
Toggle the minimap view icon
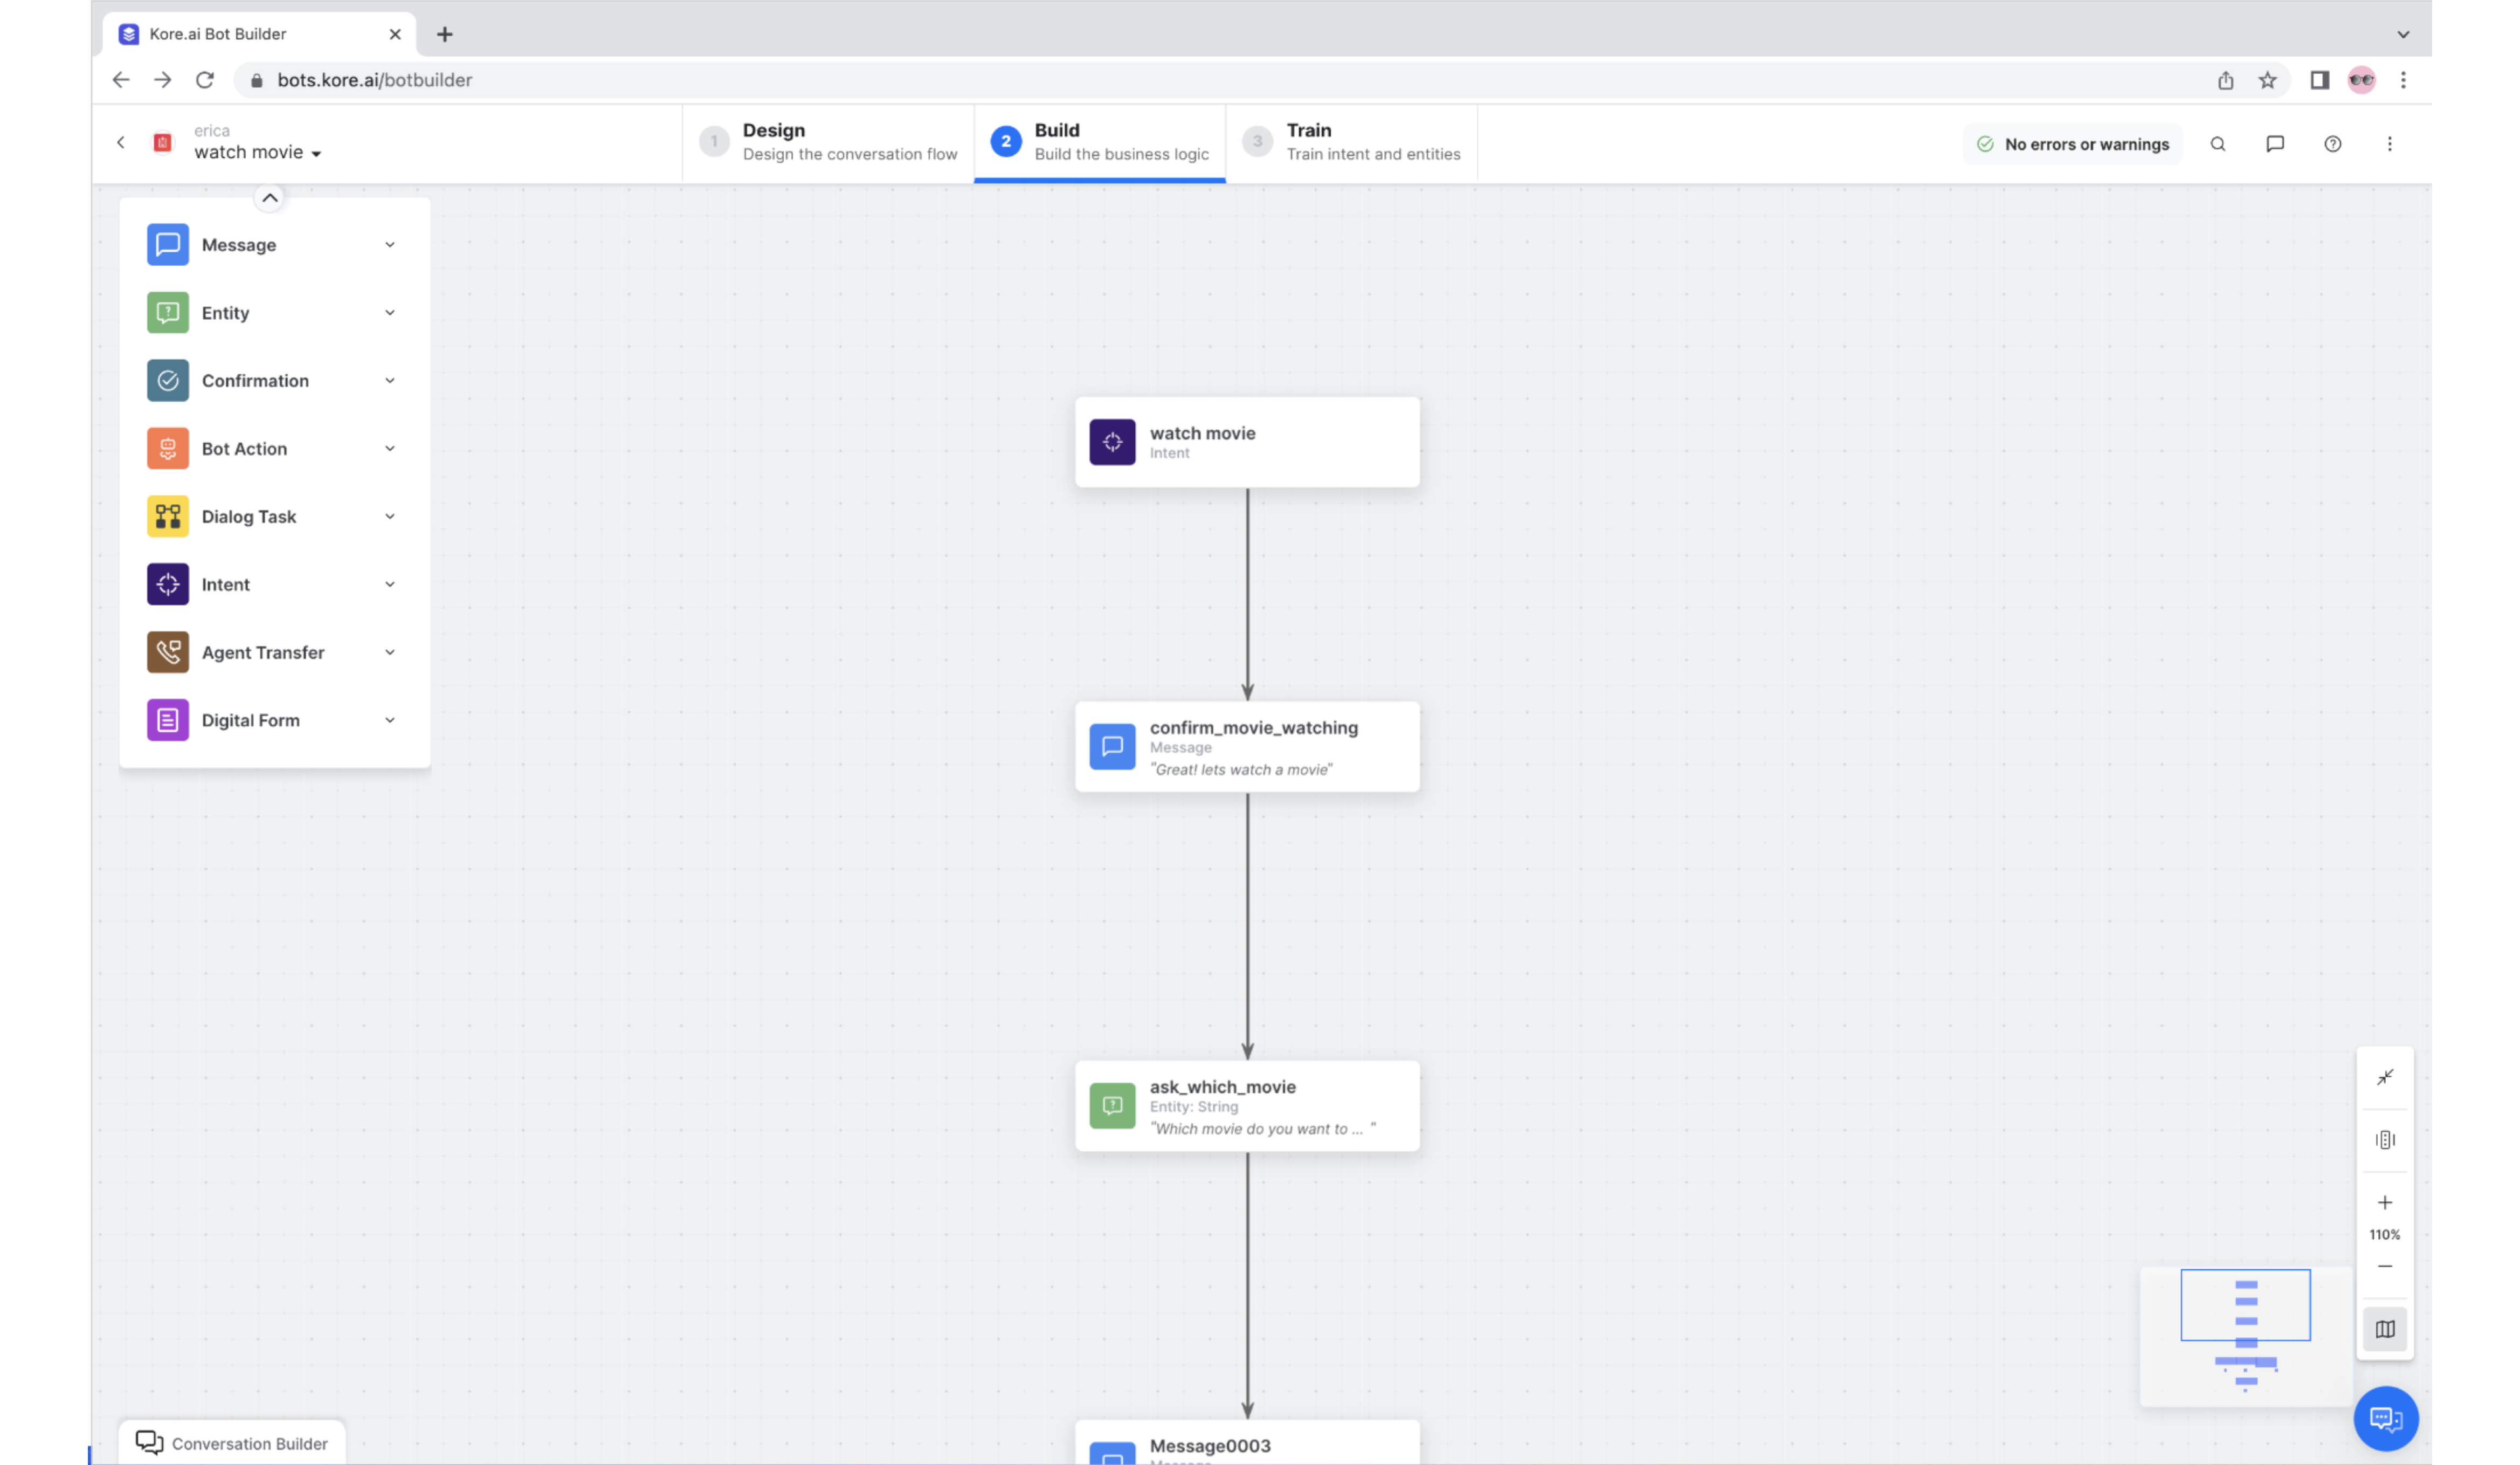coord(2385,1330)
